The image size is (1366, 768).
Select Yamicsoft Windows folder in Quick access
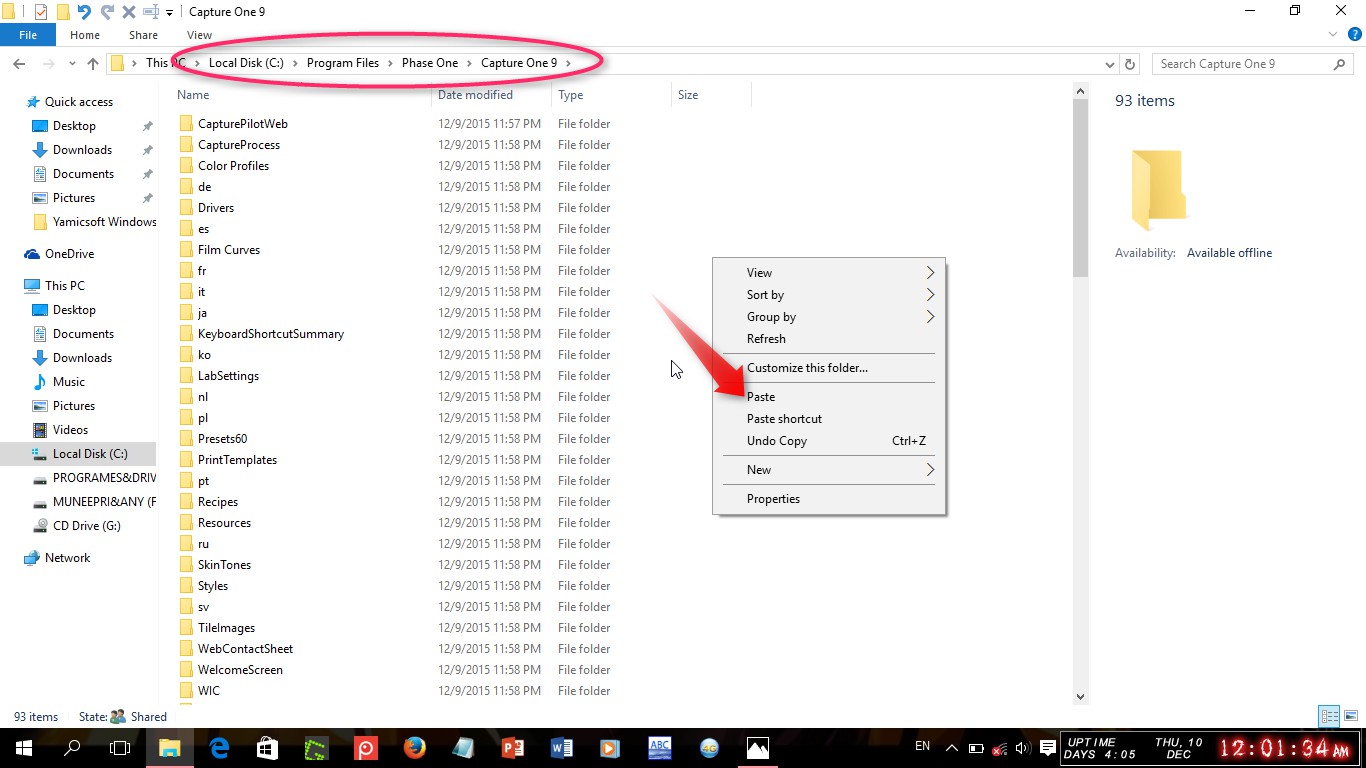[104, 222]
